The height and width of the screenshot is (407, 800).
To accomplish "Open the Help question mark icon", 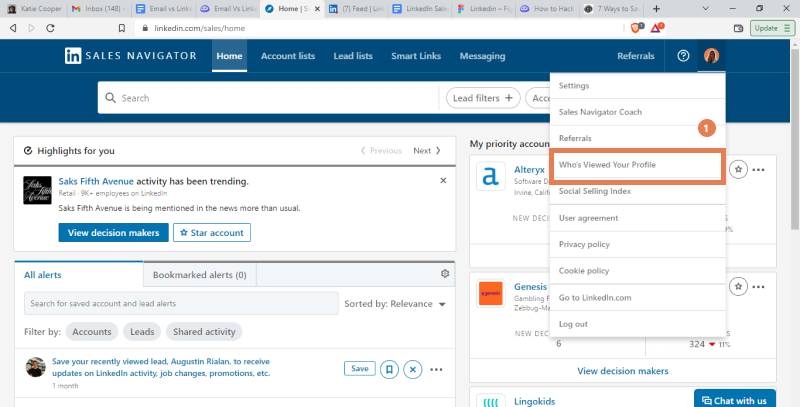I will 683,56.
